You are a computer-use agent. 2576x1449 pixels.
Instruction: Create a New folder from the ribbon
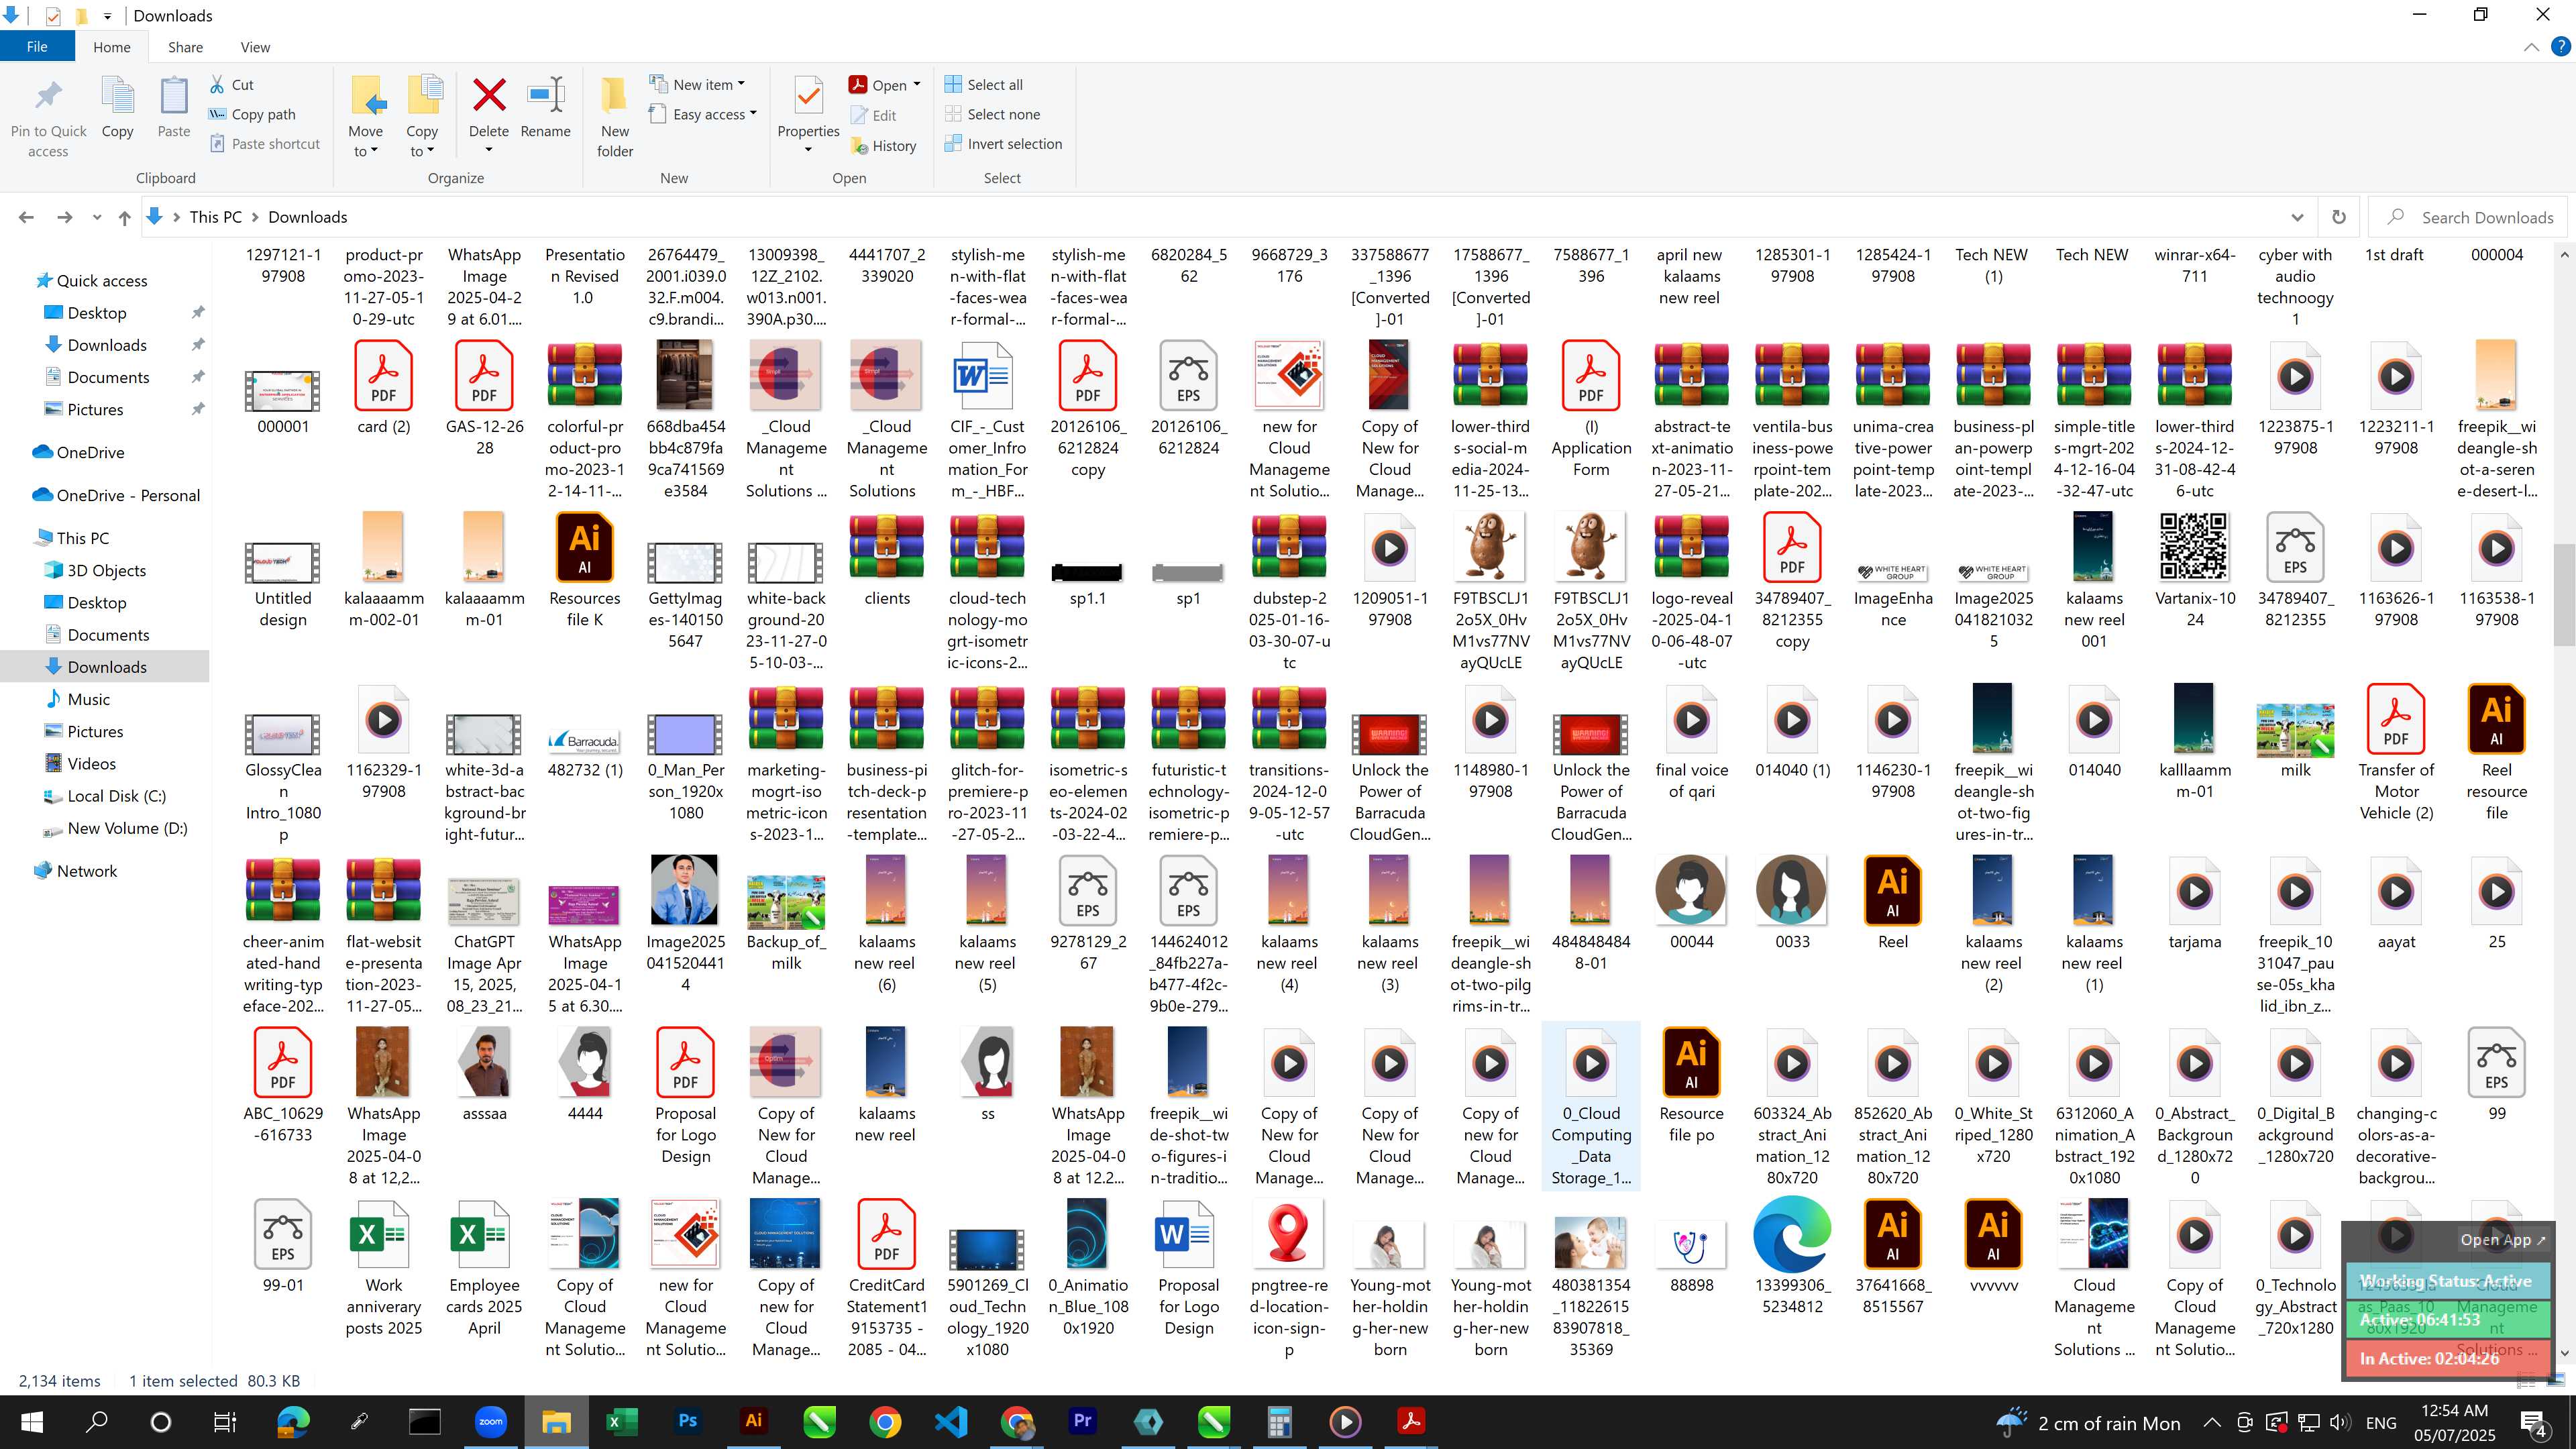pyautogui.click(x=614, y=117)
